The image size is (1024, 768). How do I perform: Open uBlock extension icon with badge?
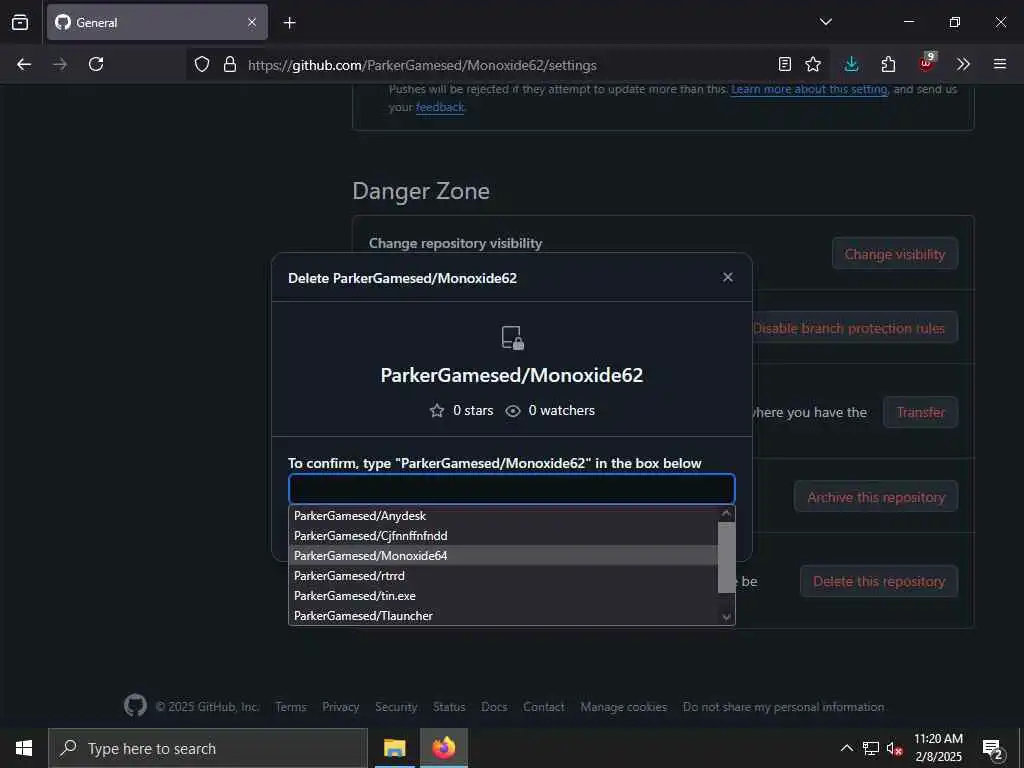pyautogui.click(x=927, y=63)
